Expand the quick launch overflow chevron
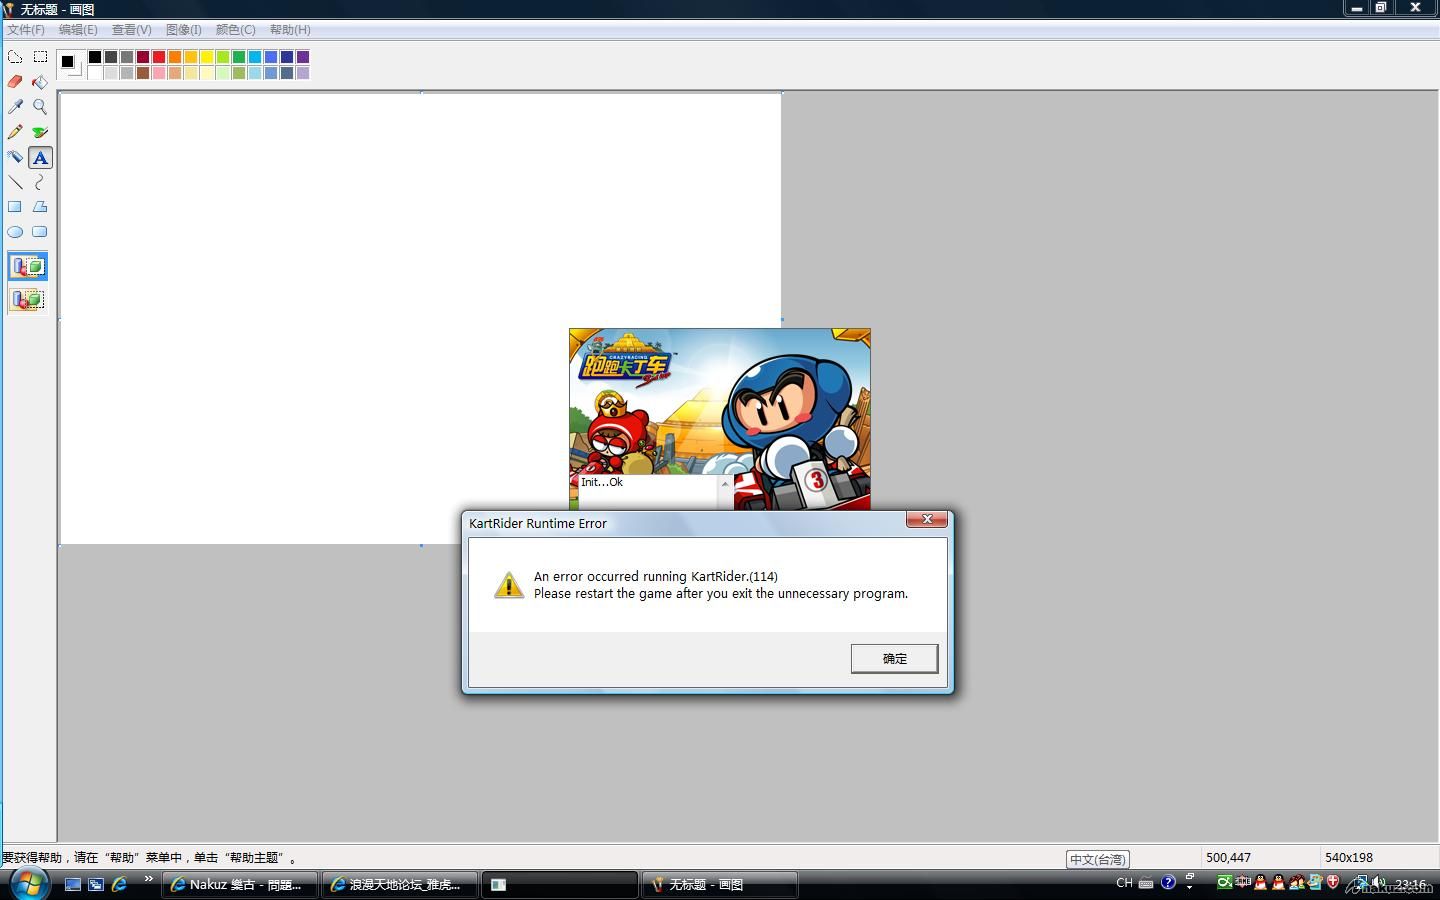 tap(149, 880)
